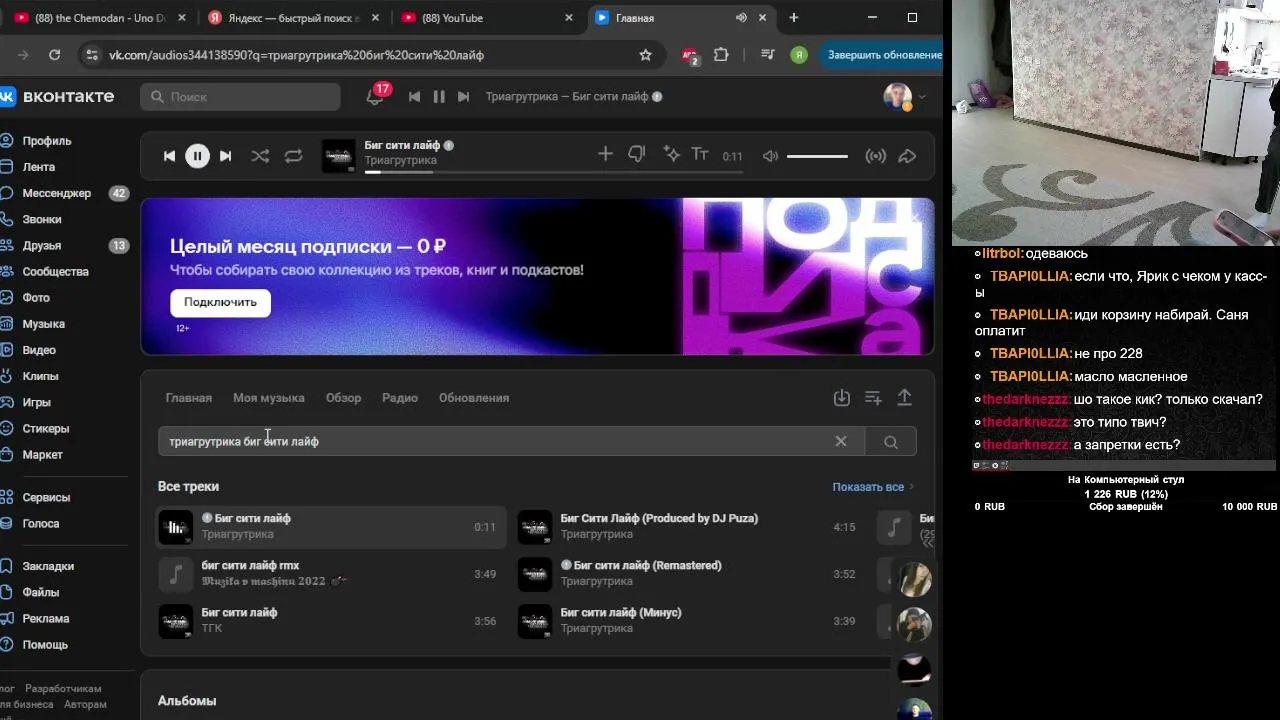This screenshot has width=1280, height=720.
Task: Open Музыка in the sidebar
Action: (44, 324)
